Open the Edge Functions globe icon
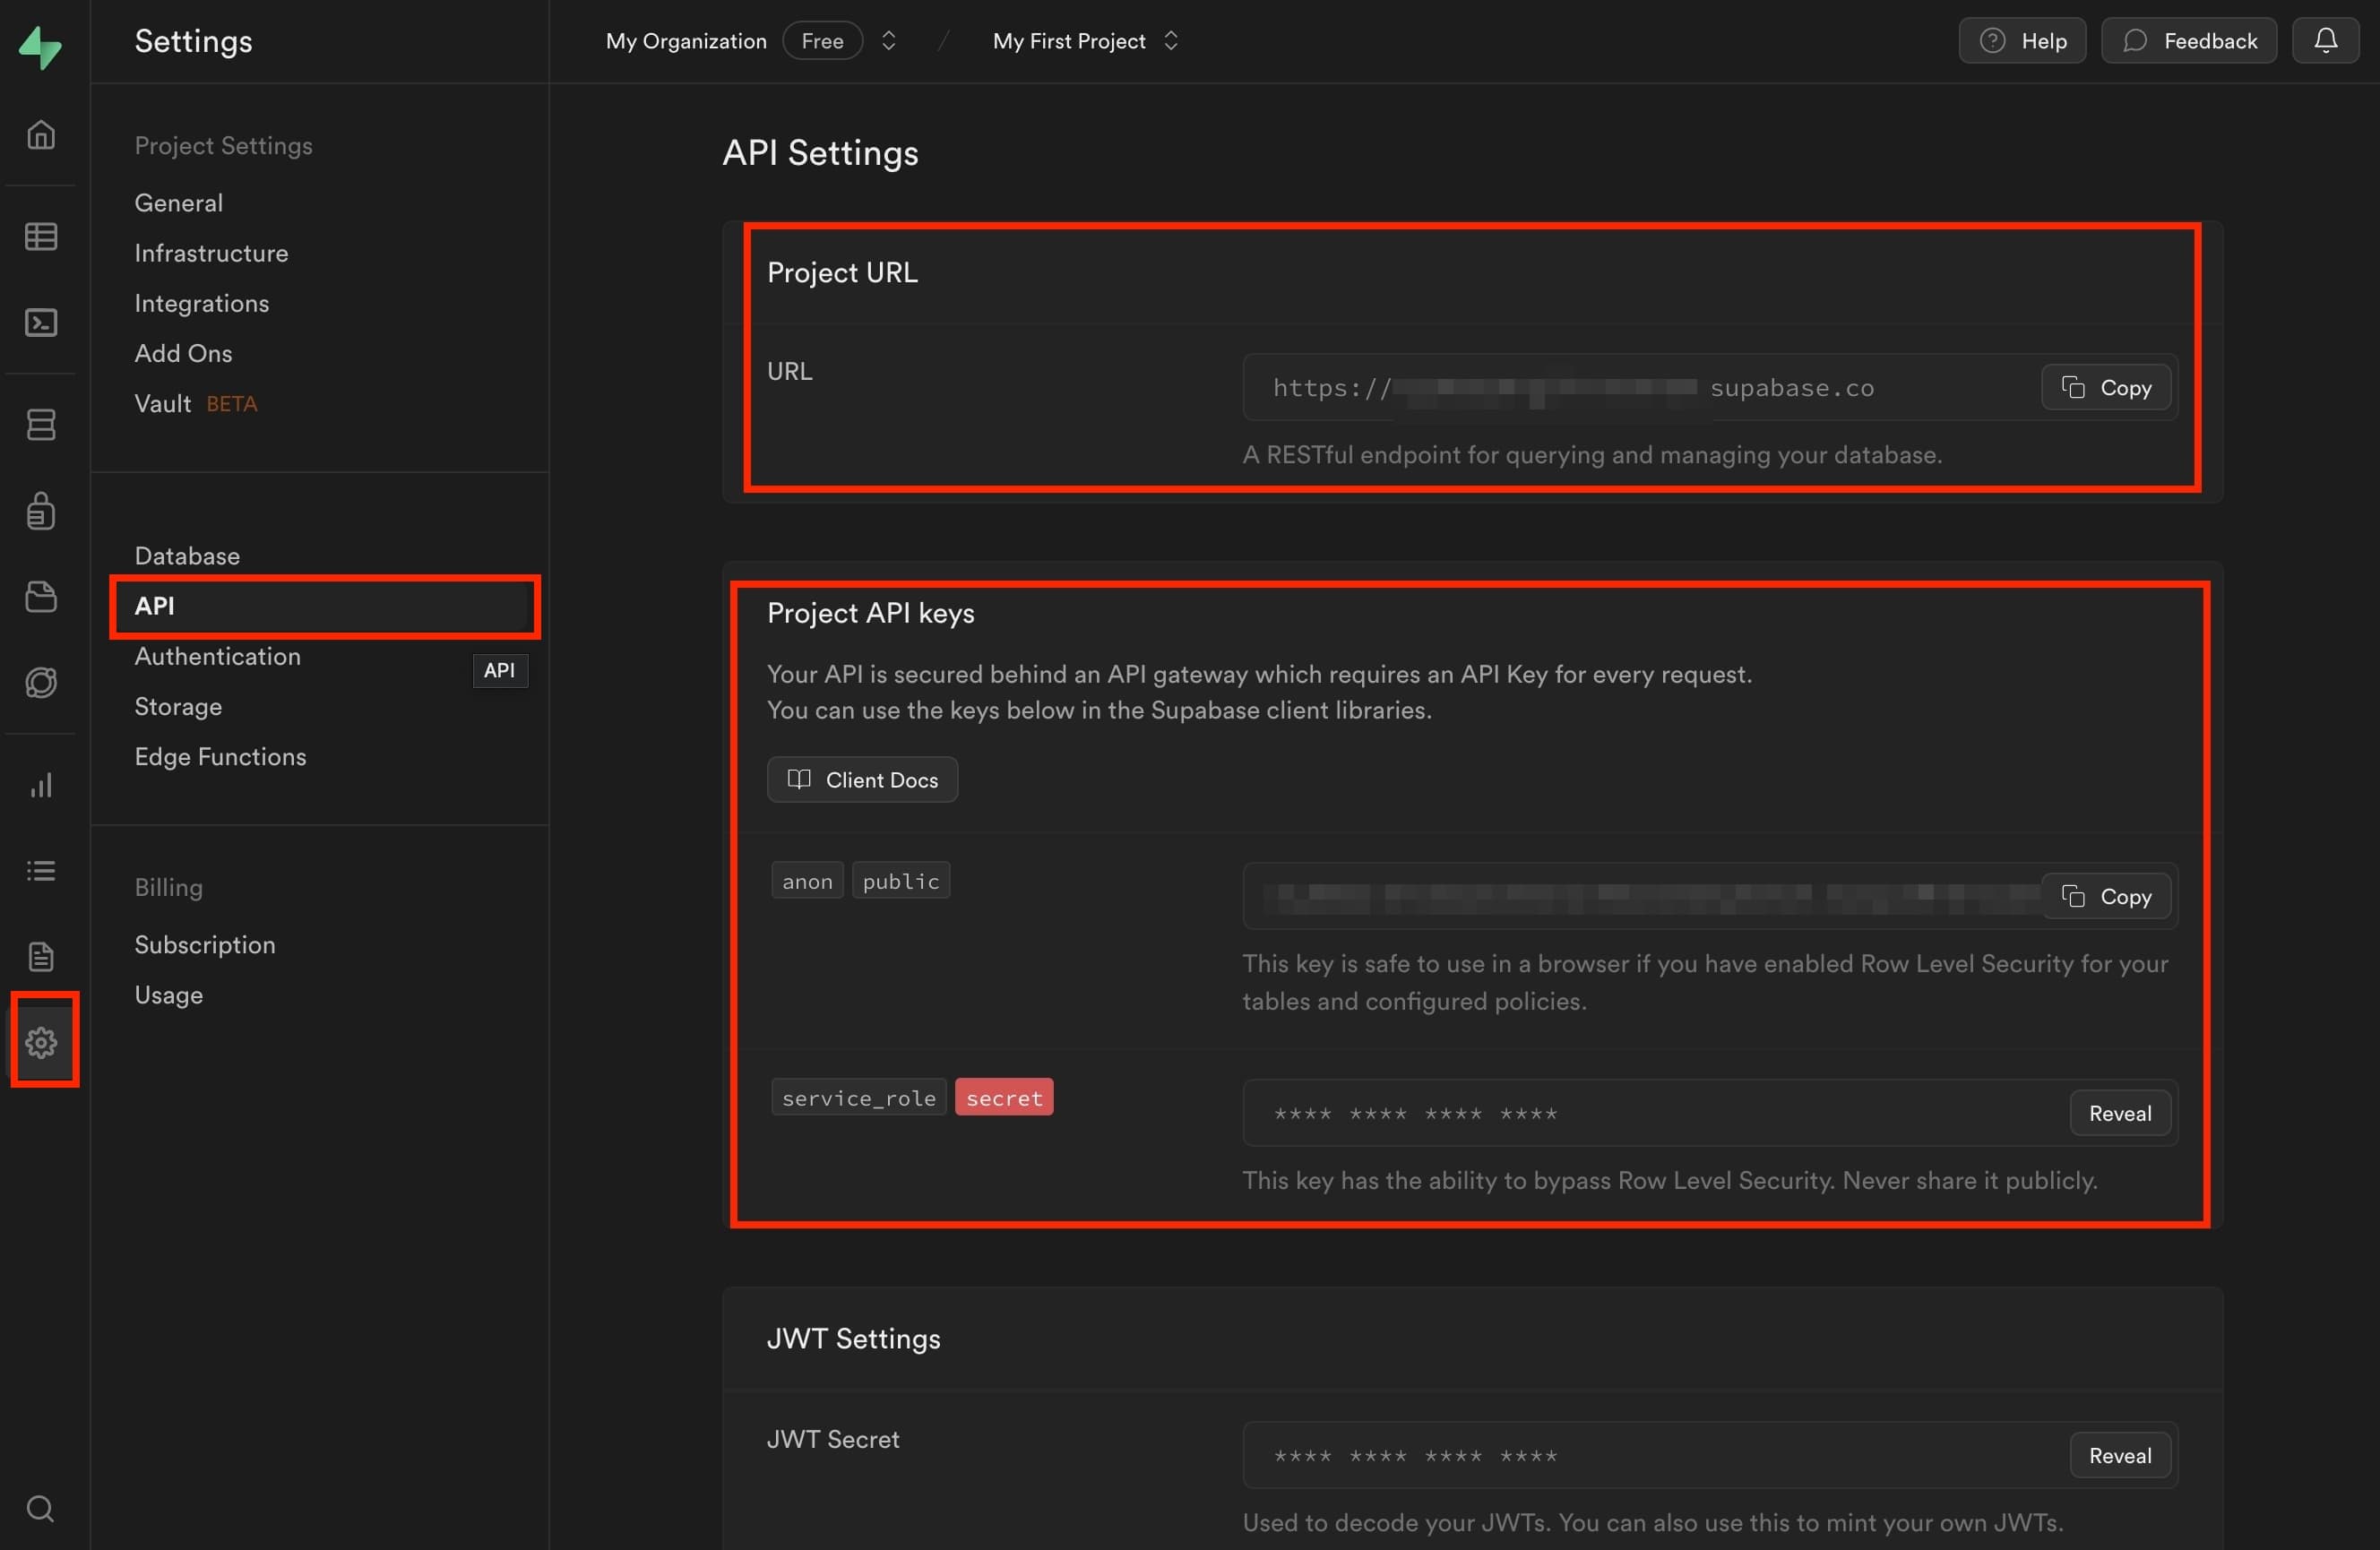2380x1550 pixels. click(x=40, y=683)
